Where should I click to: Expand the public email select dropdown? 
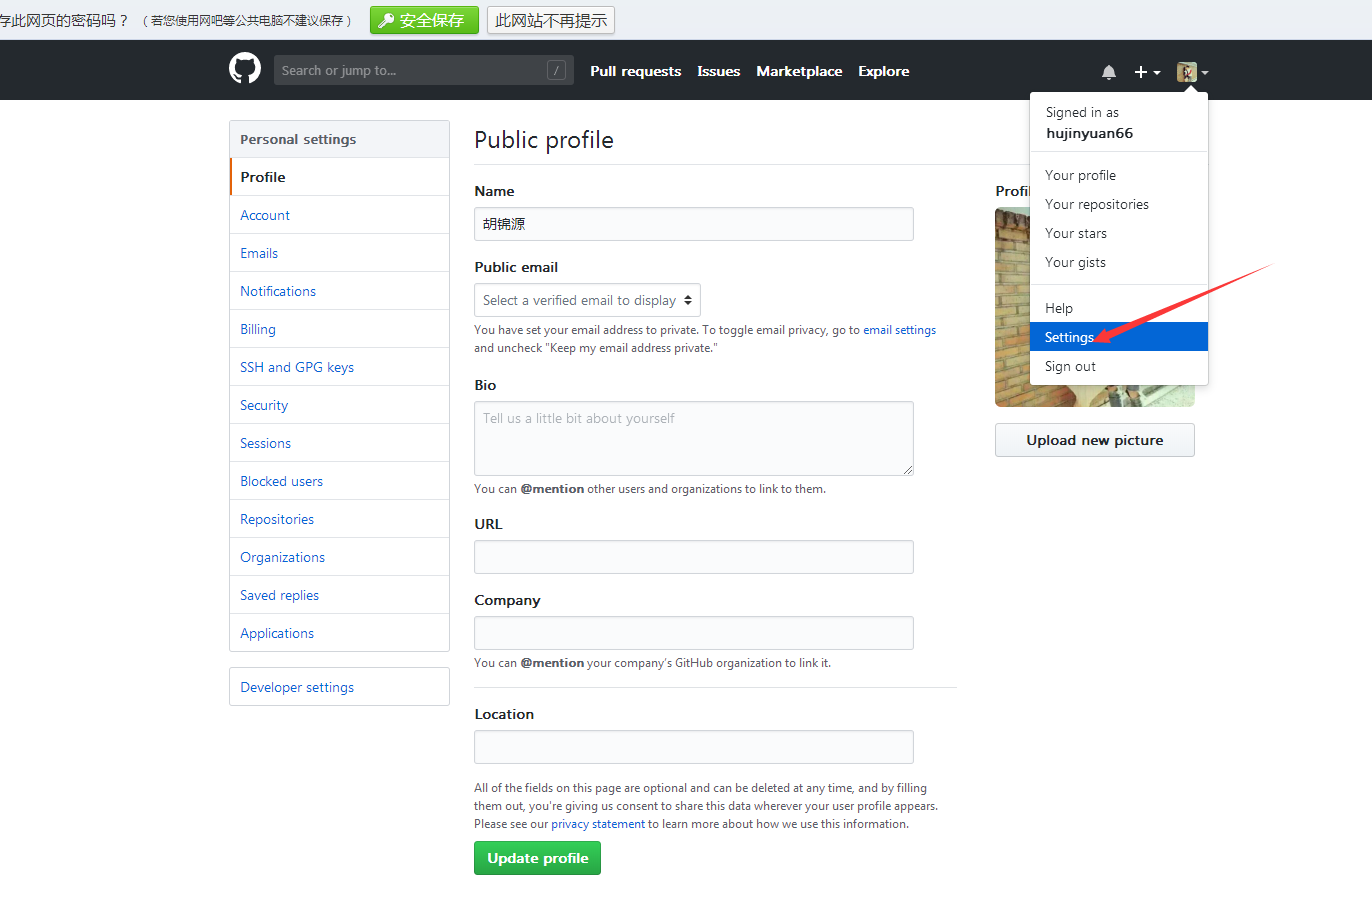587,300
